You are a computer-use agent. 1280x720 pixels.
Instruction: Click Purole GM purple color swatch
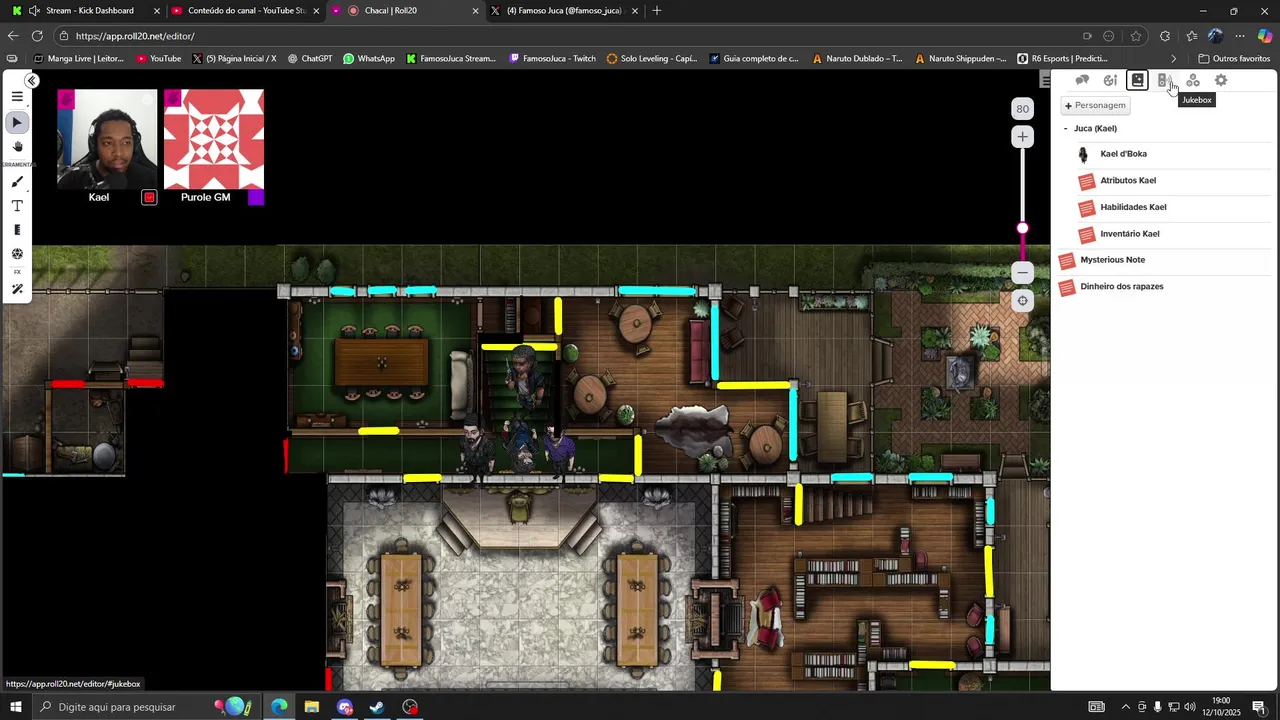[256, 198]
